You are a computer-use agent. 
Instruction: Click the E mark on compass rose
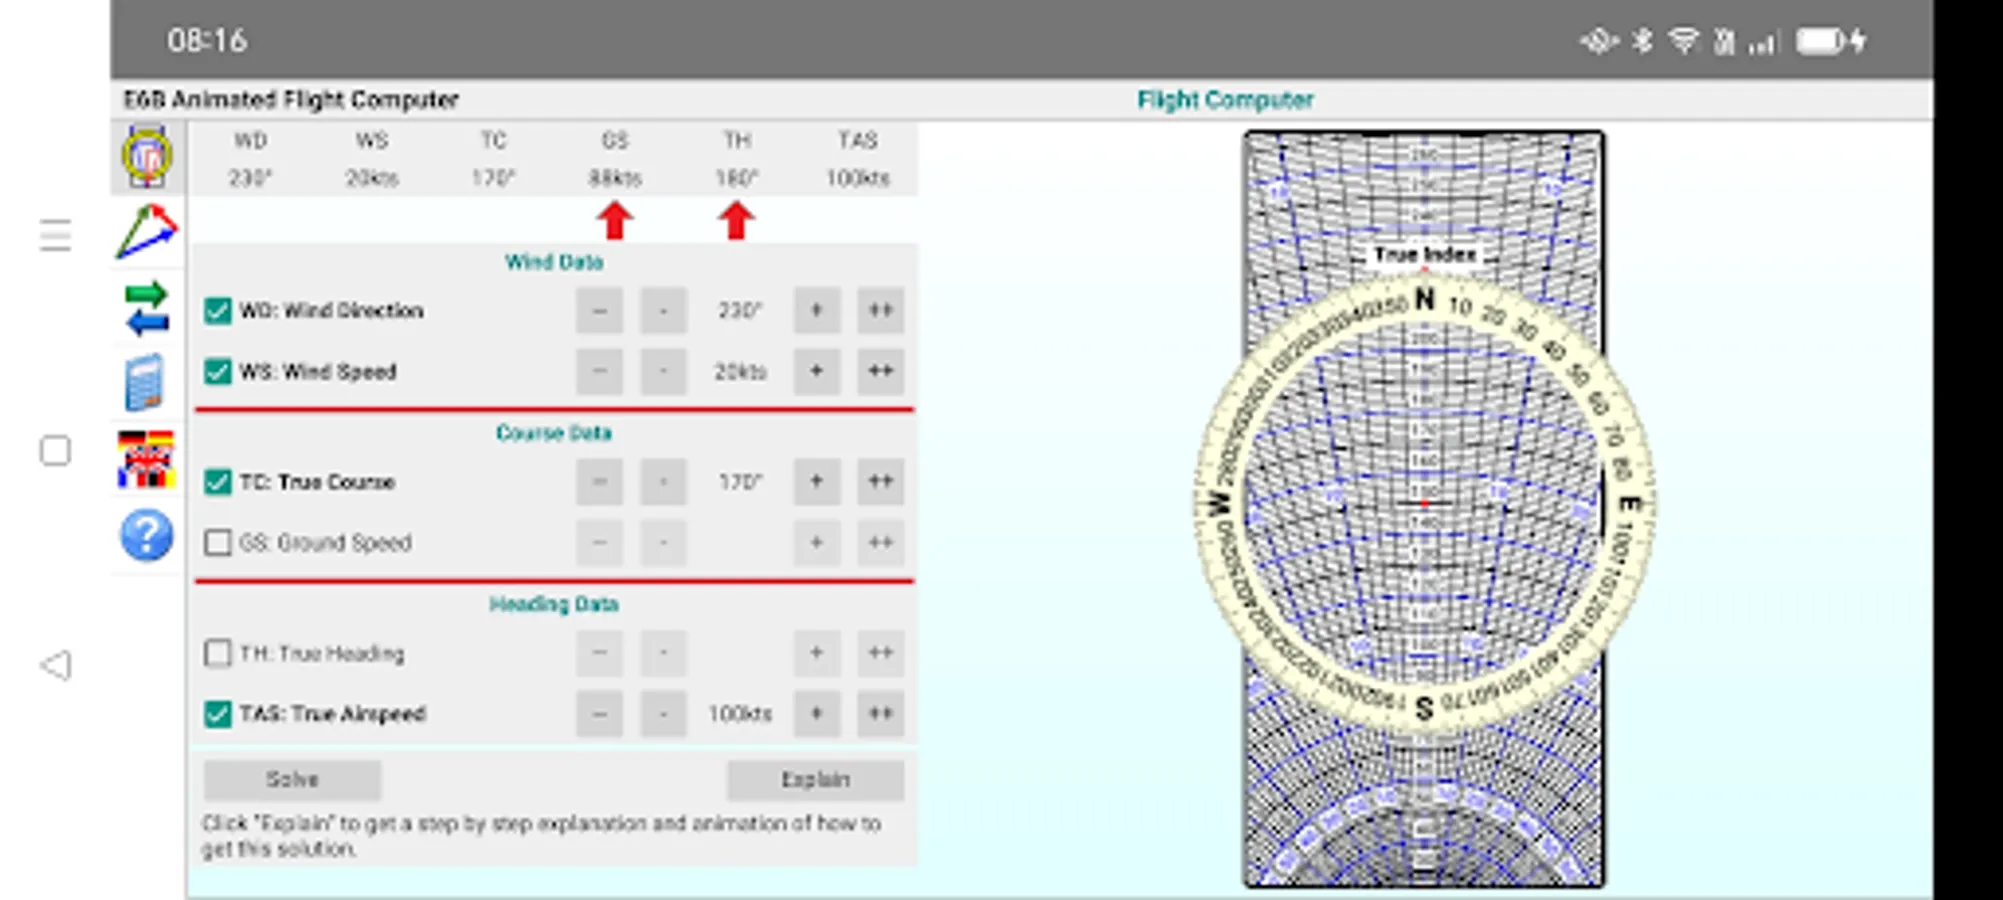click(1630, 503)
